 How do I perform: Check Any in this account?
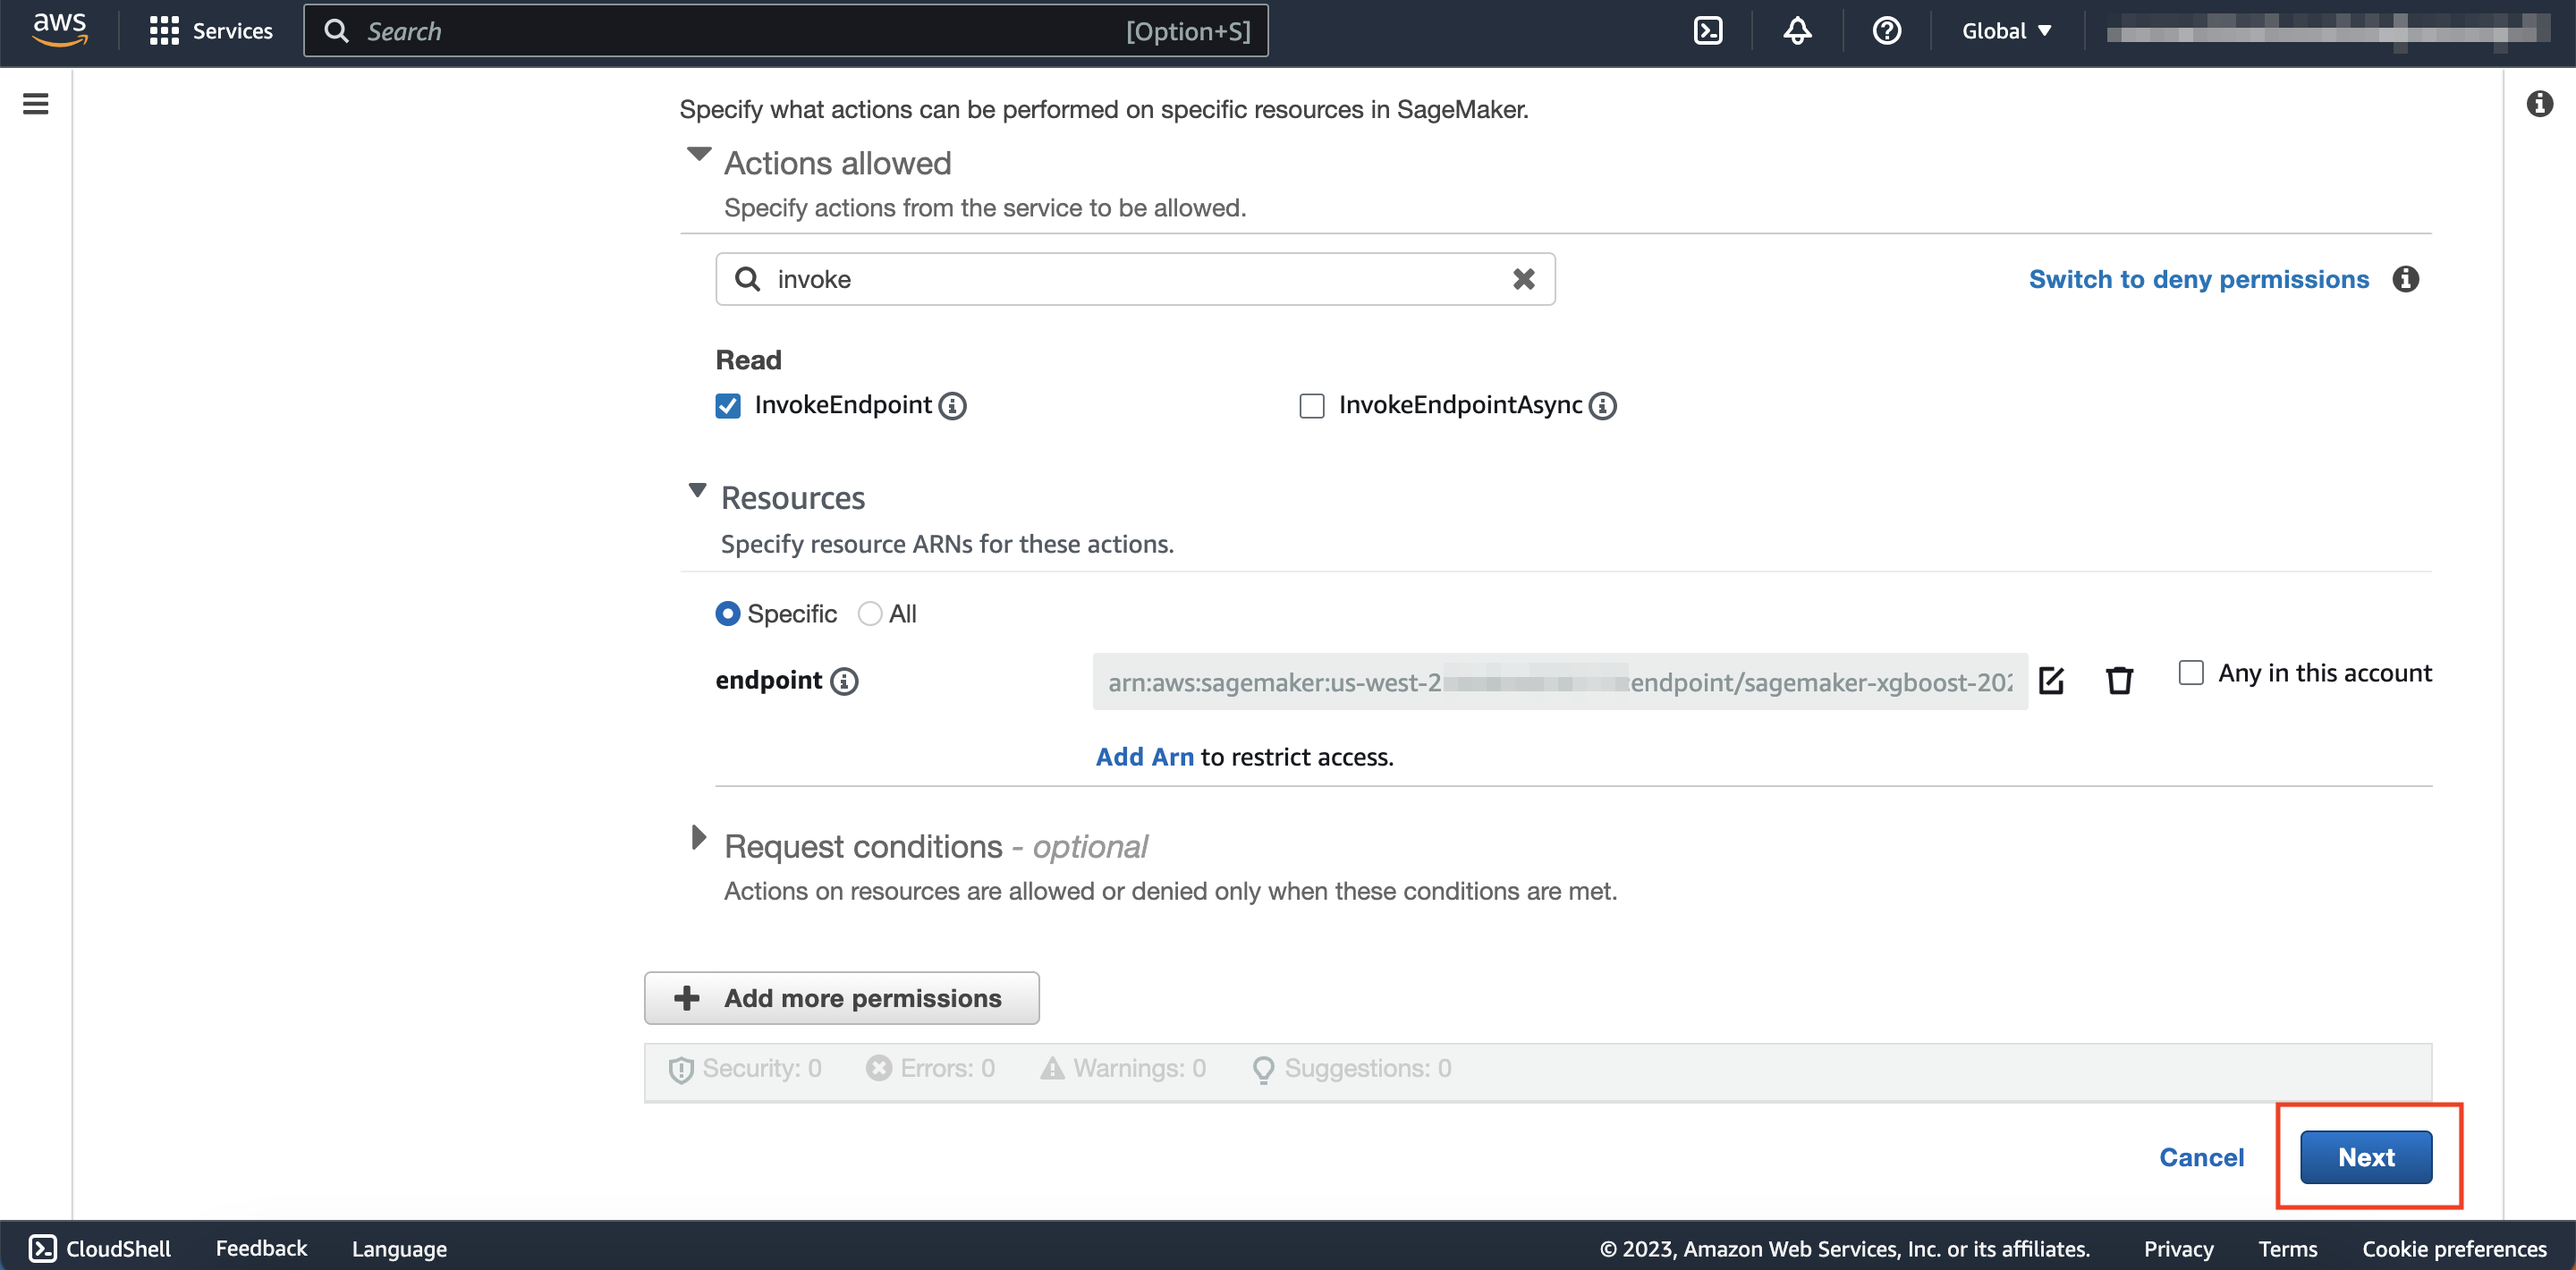pyautogui.click(x=2190, y=673)
